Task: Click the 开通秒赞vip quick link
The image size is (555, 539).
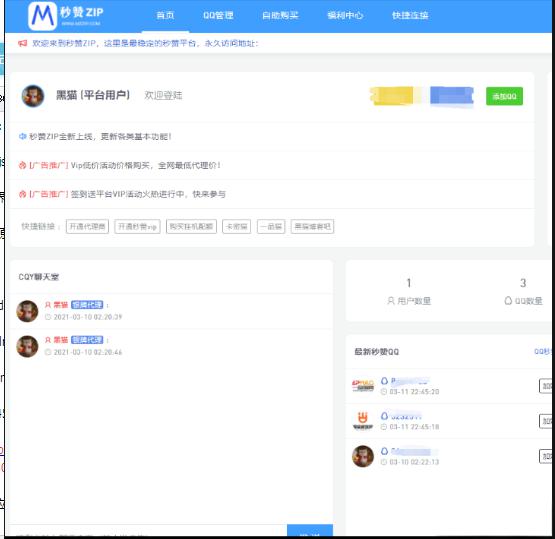Action: [x=137, y=227]
